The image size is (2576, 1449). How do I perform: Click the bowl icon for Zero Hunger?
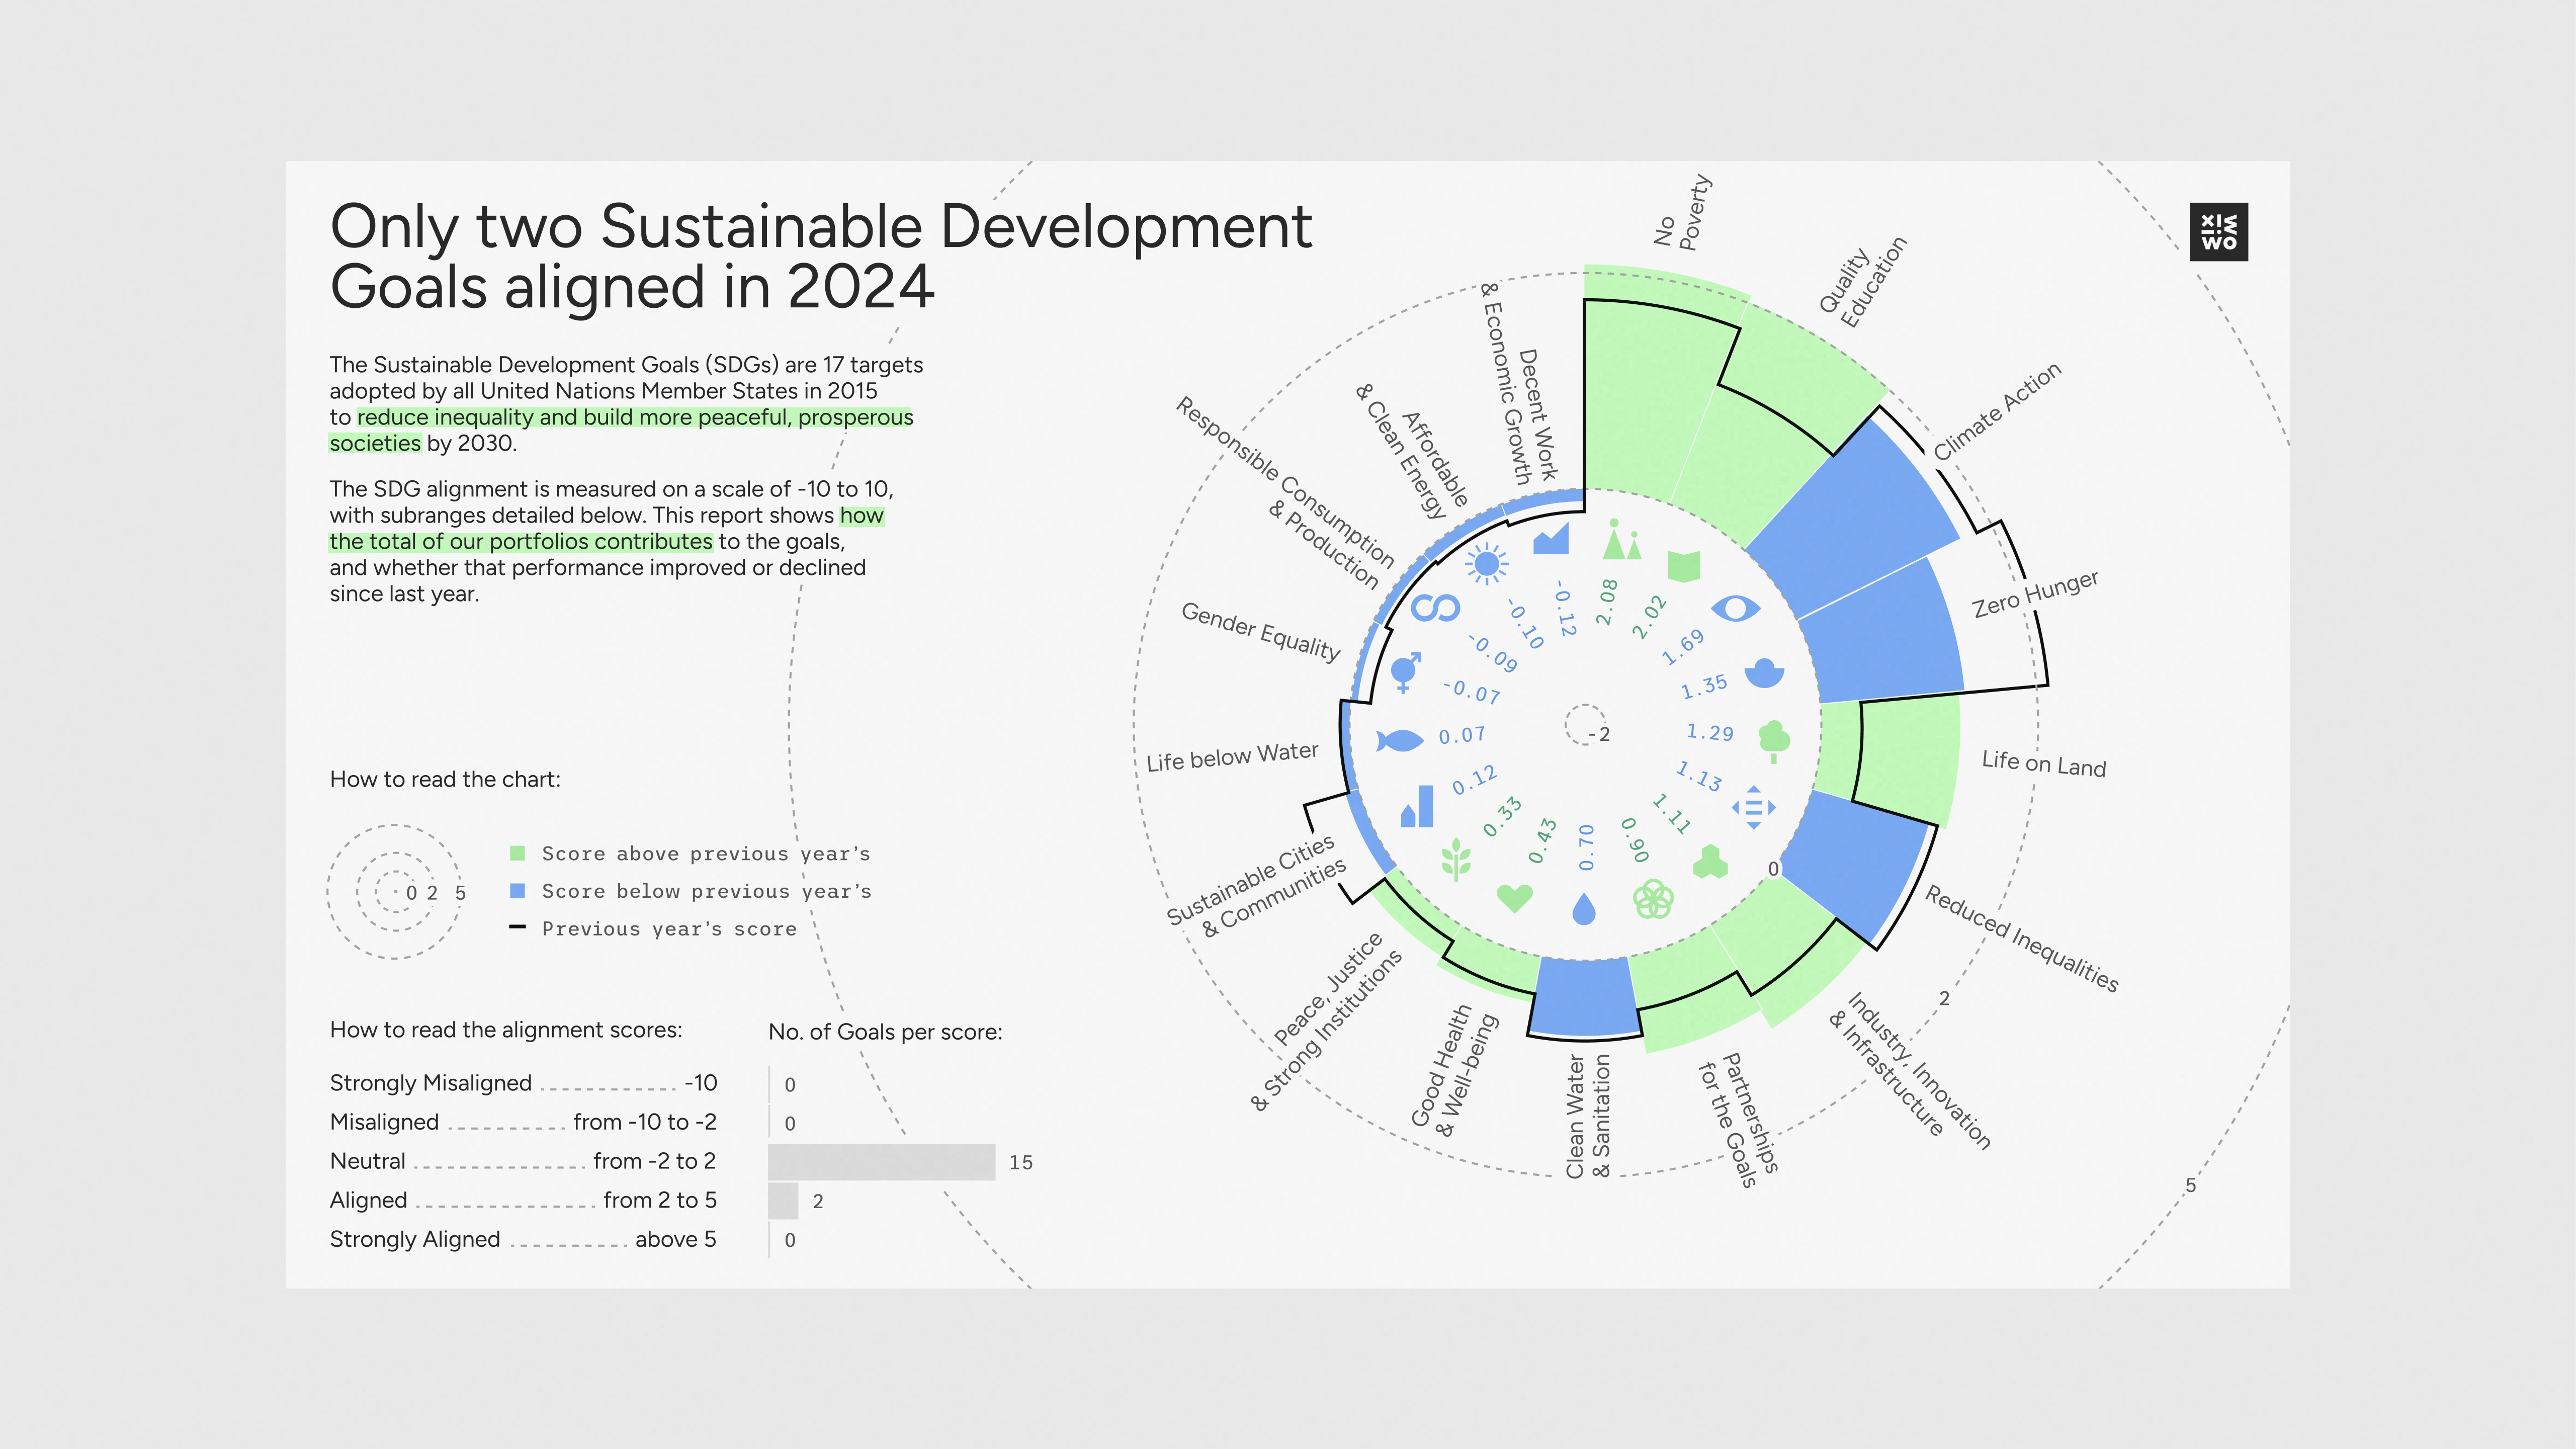[x=1764, y=673]
